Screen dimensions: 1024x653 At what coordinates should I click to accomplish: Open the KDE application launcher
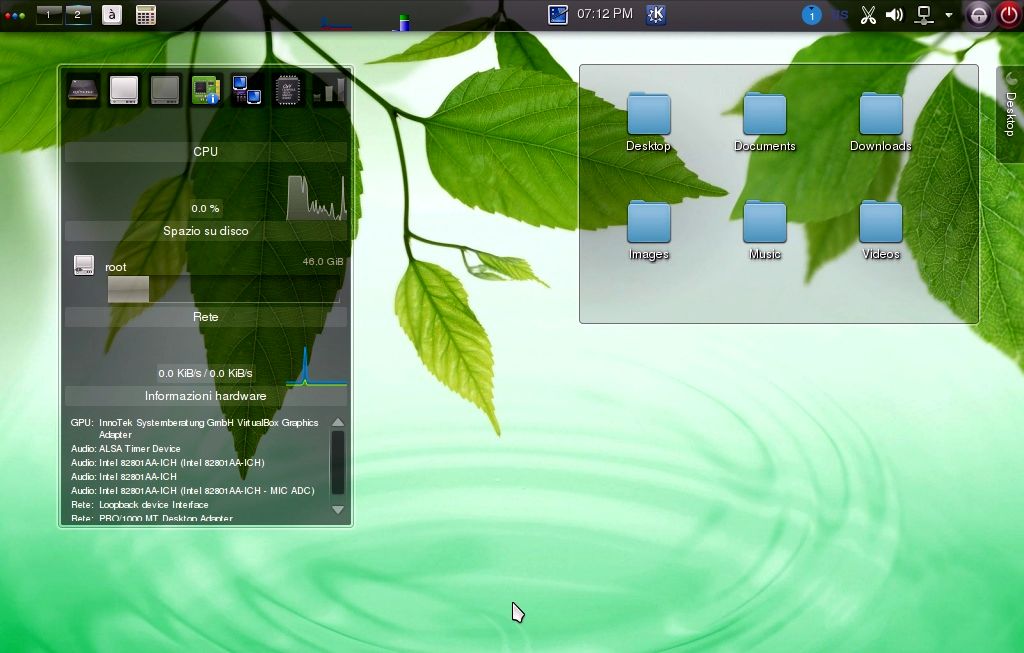656,14
